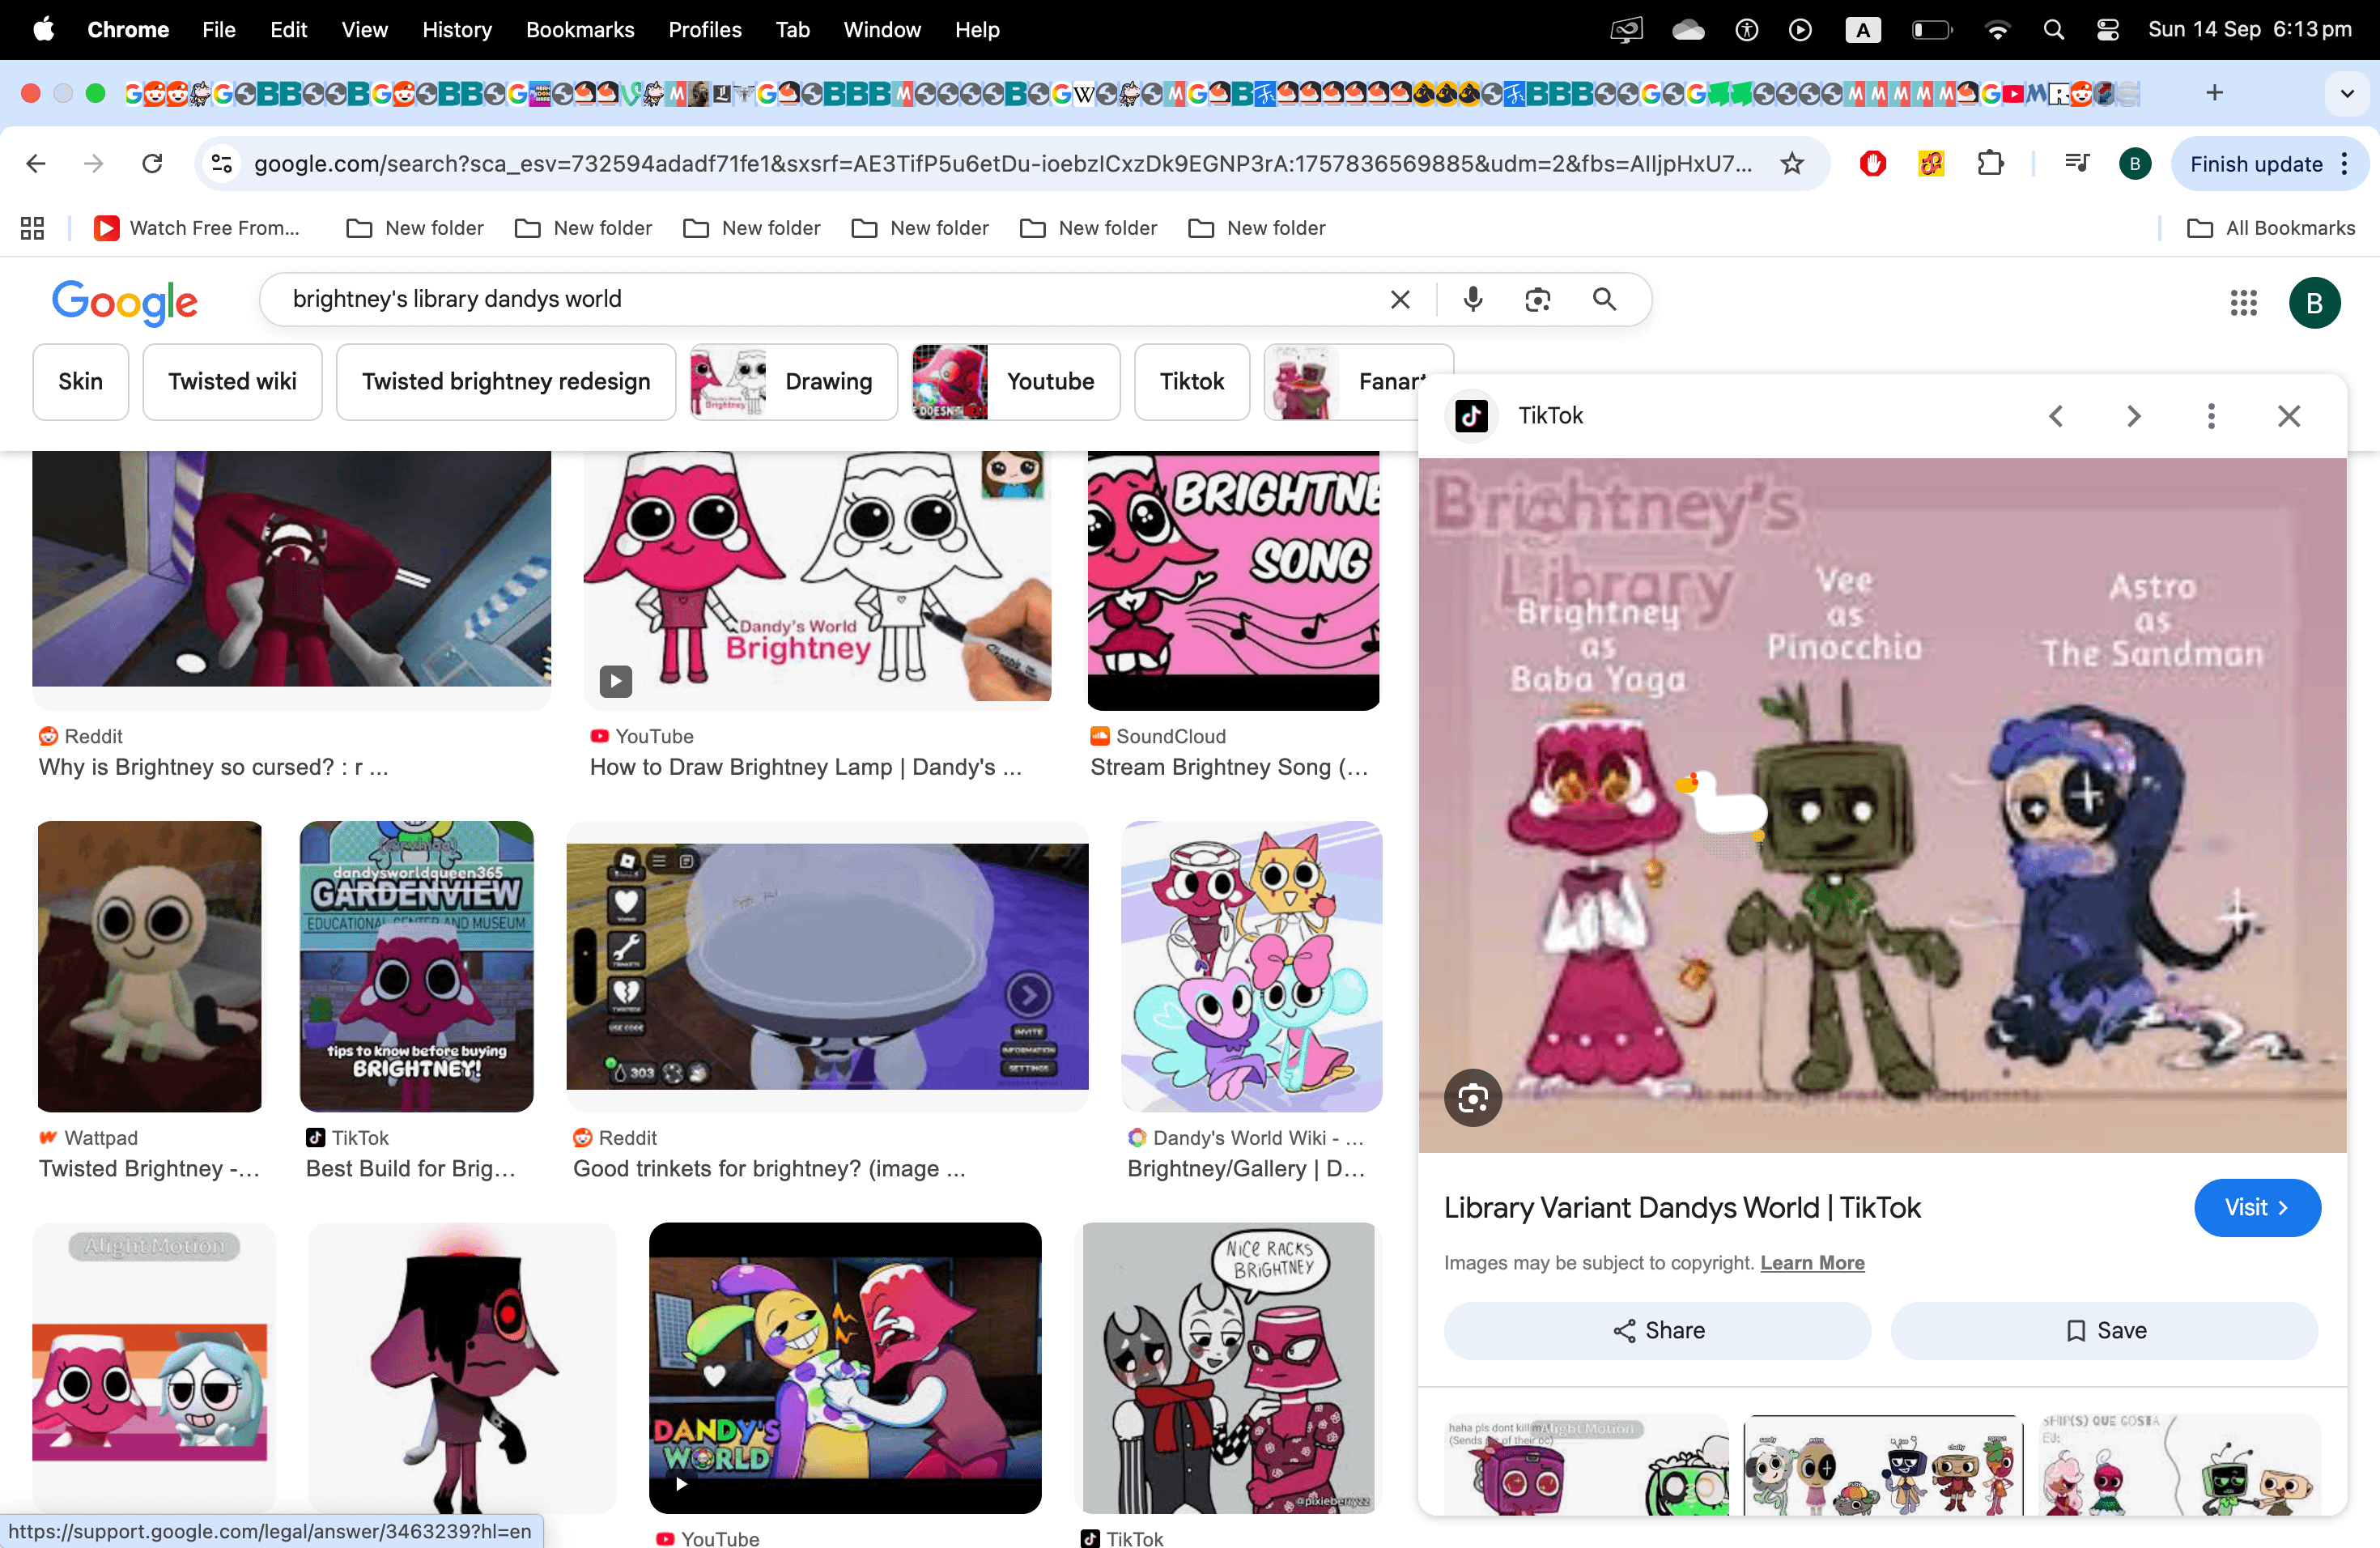The width and height of the screenshot is (2380, 1548).
Task: Visit the TikTok source page
Action: point(2256,1207)
